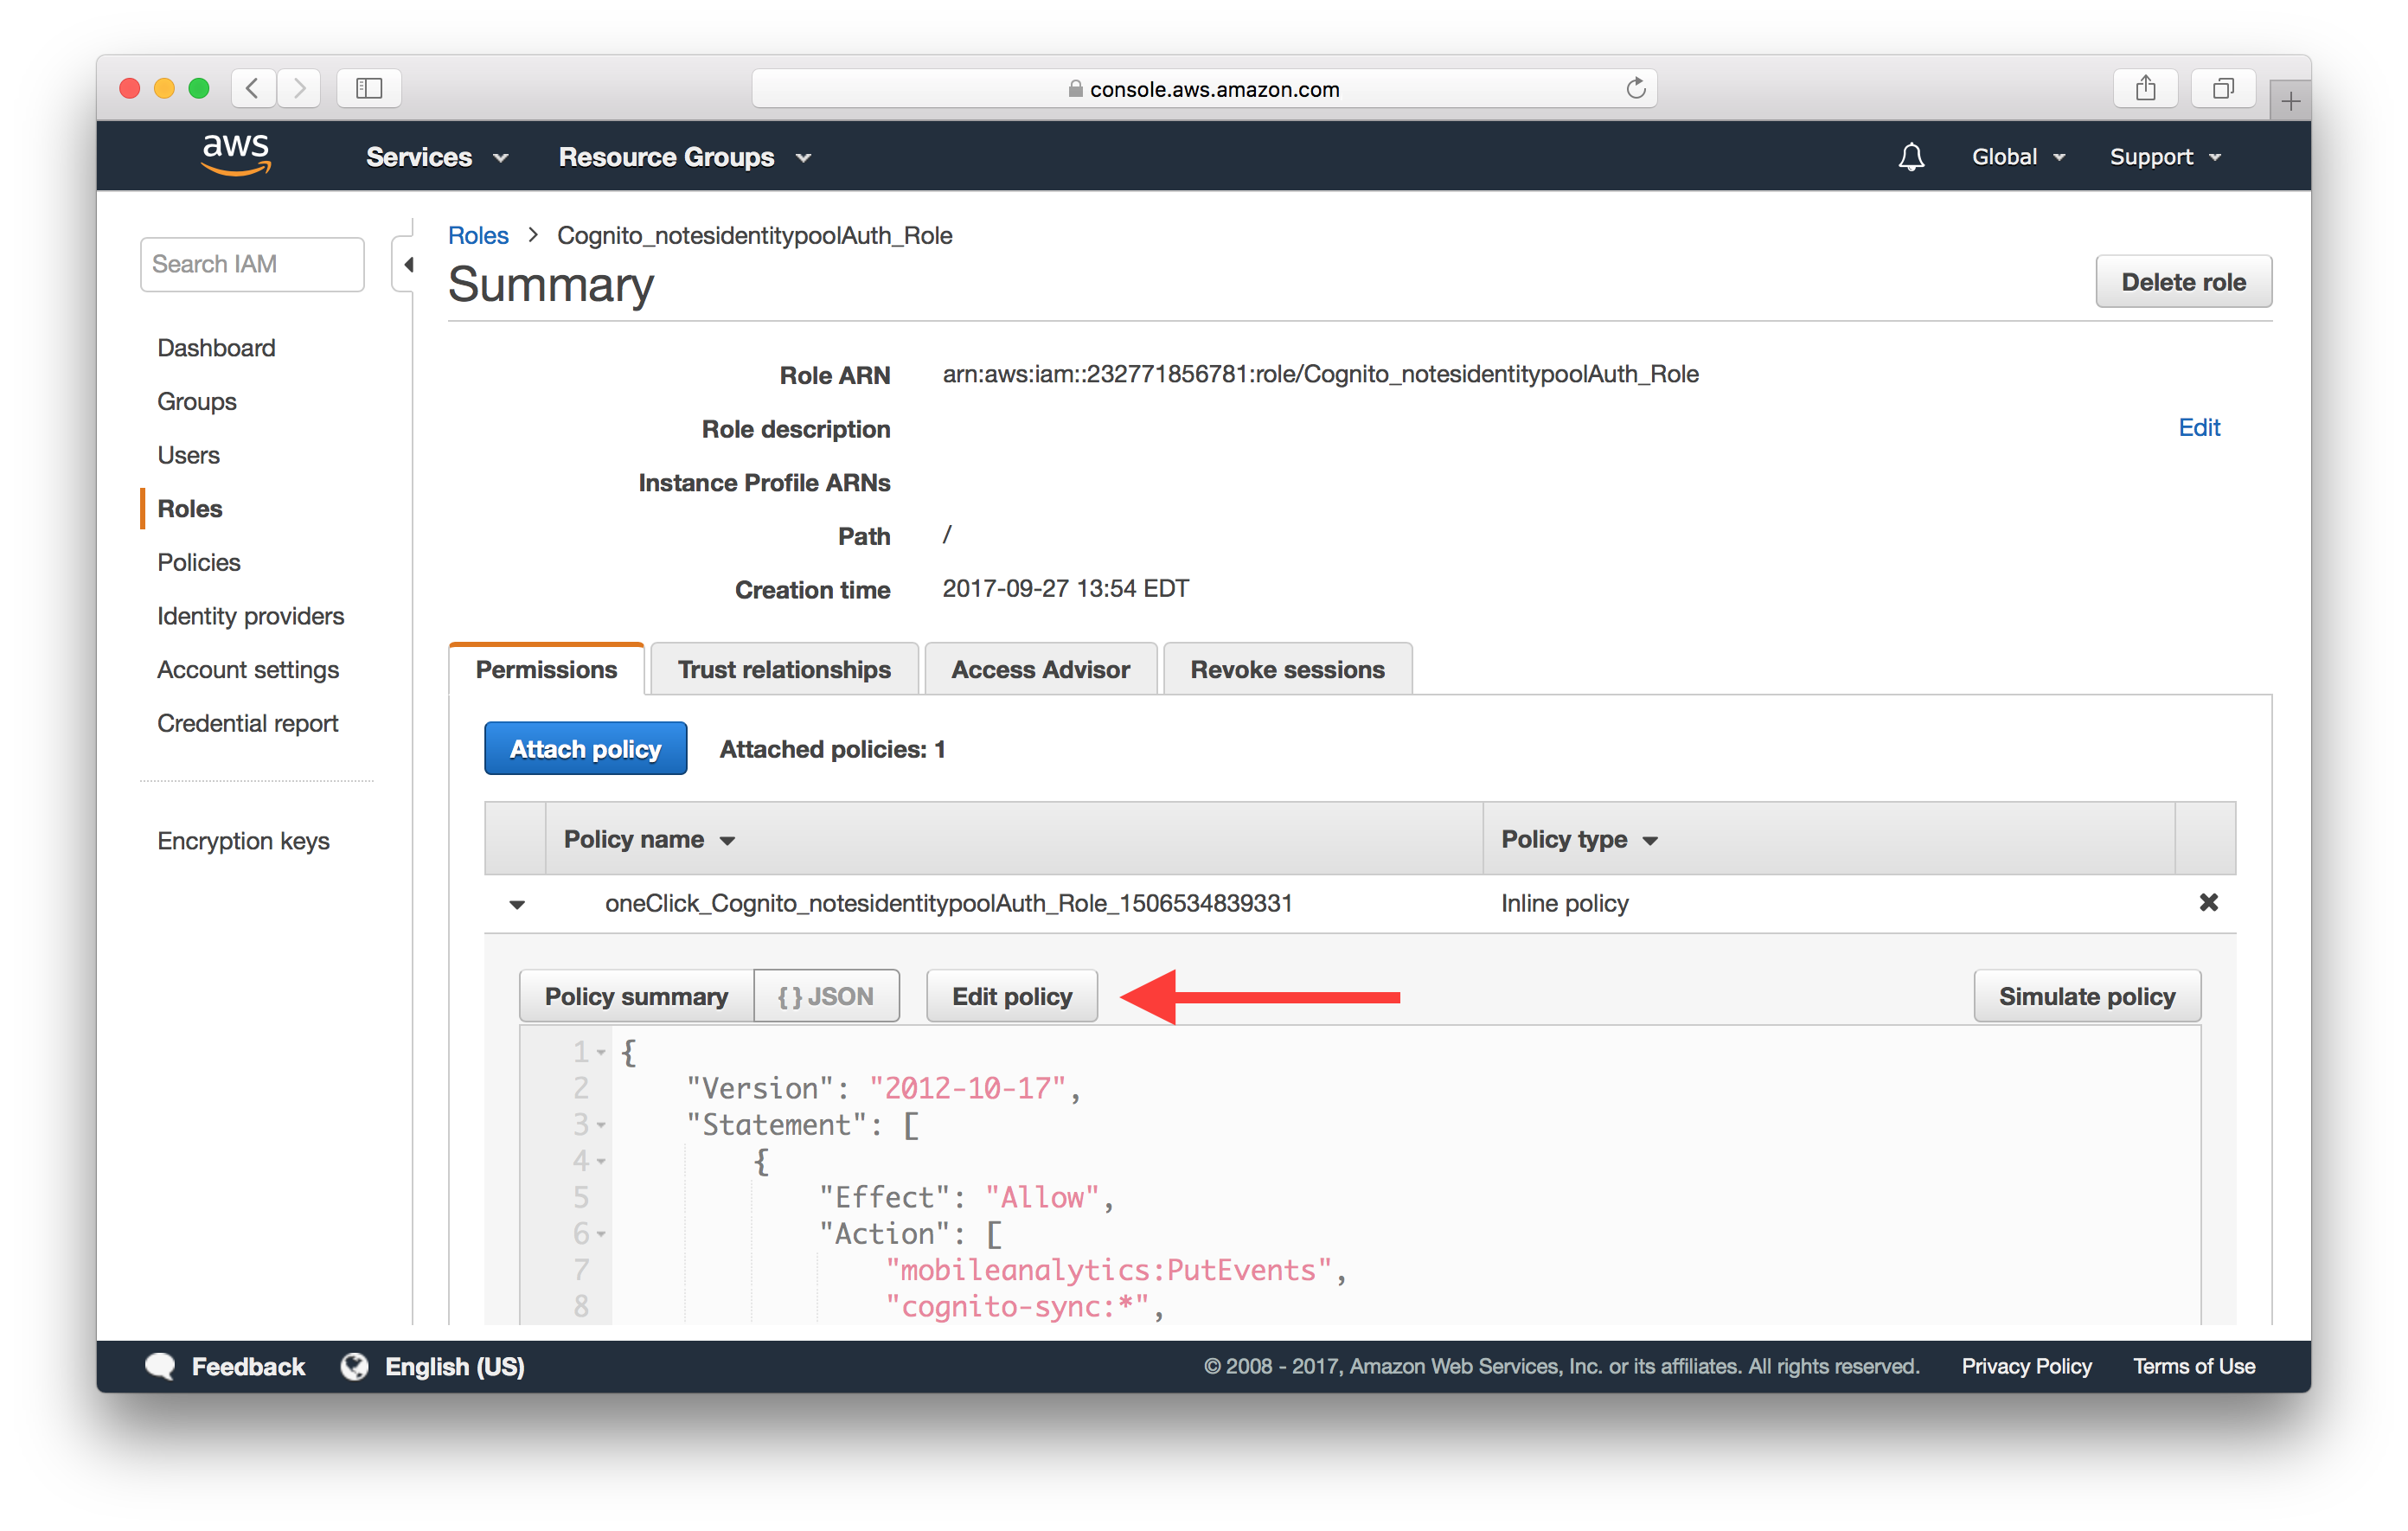Focus the Search IAM field
This screenshot has height=1531, width=2408.
[x=252, y=264]
